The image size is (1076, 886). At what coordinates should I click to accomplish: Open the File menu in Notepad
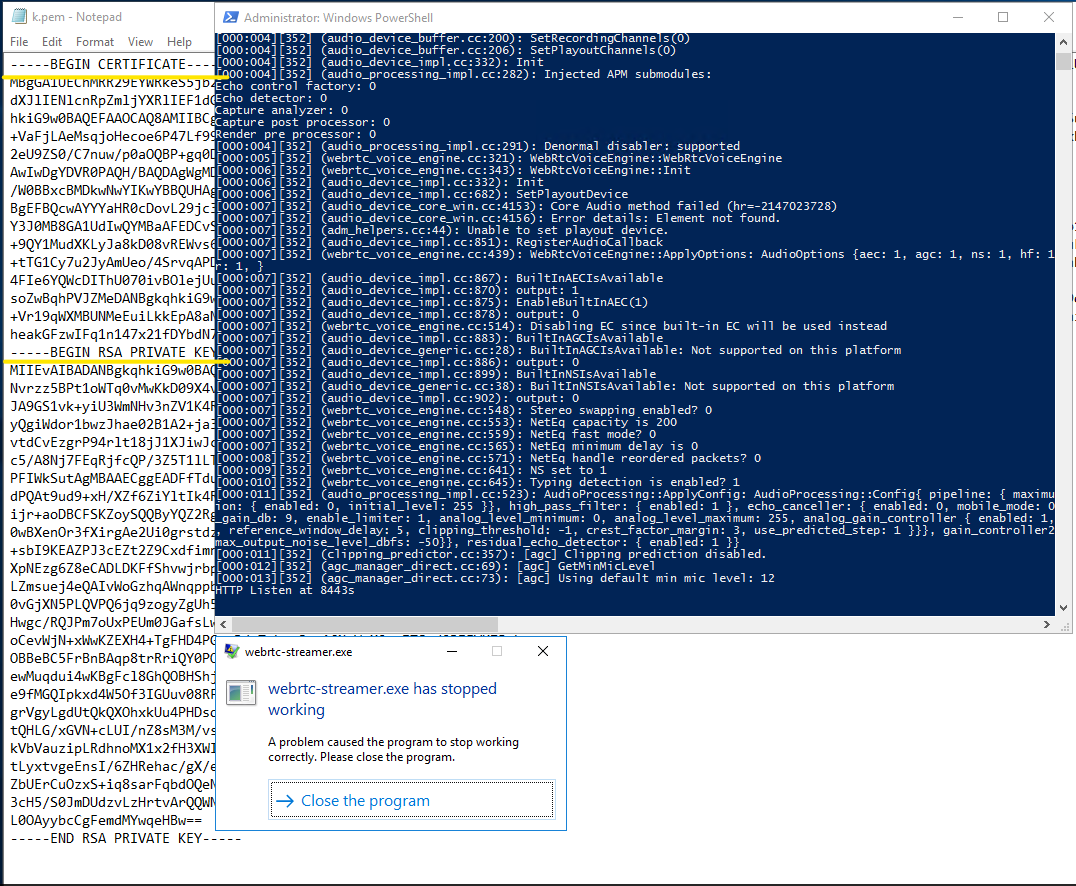[x=18, y=42]
